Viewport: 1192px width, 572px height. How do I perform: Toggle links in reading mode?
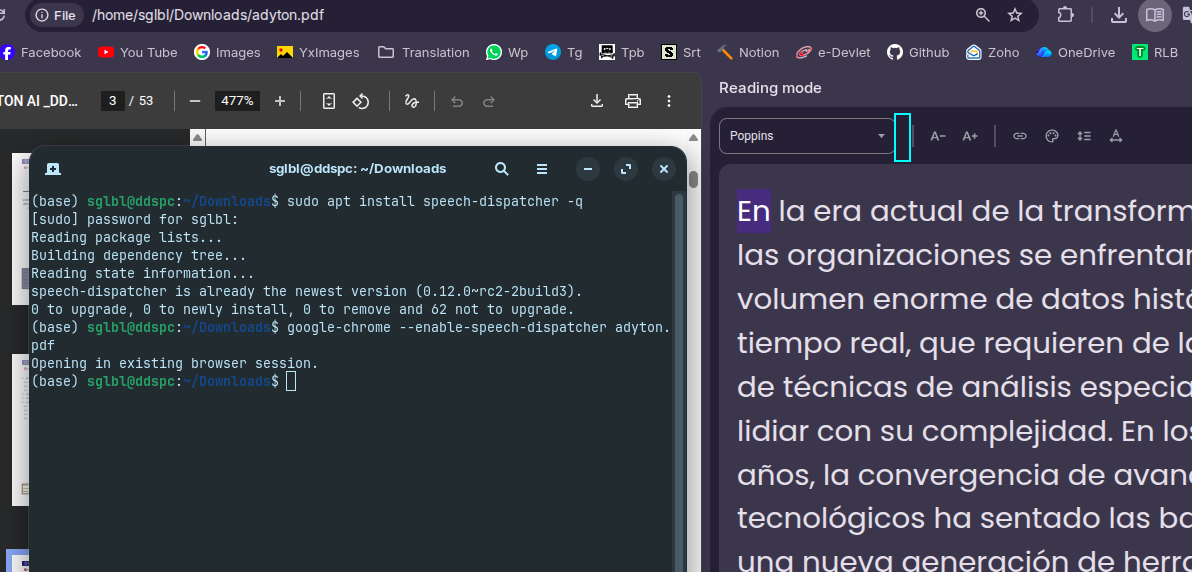1020,136
